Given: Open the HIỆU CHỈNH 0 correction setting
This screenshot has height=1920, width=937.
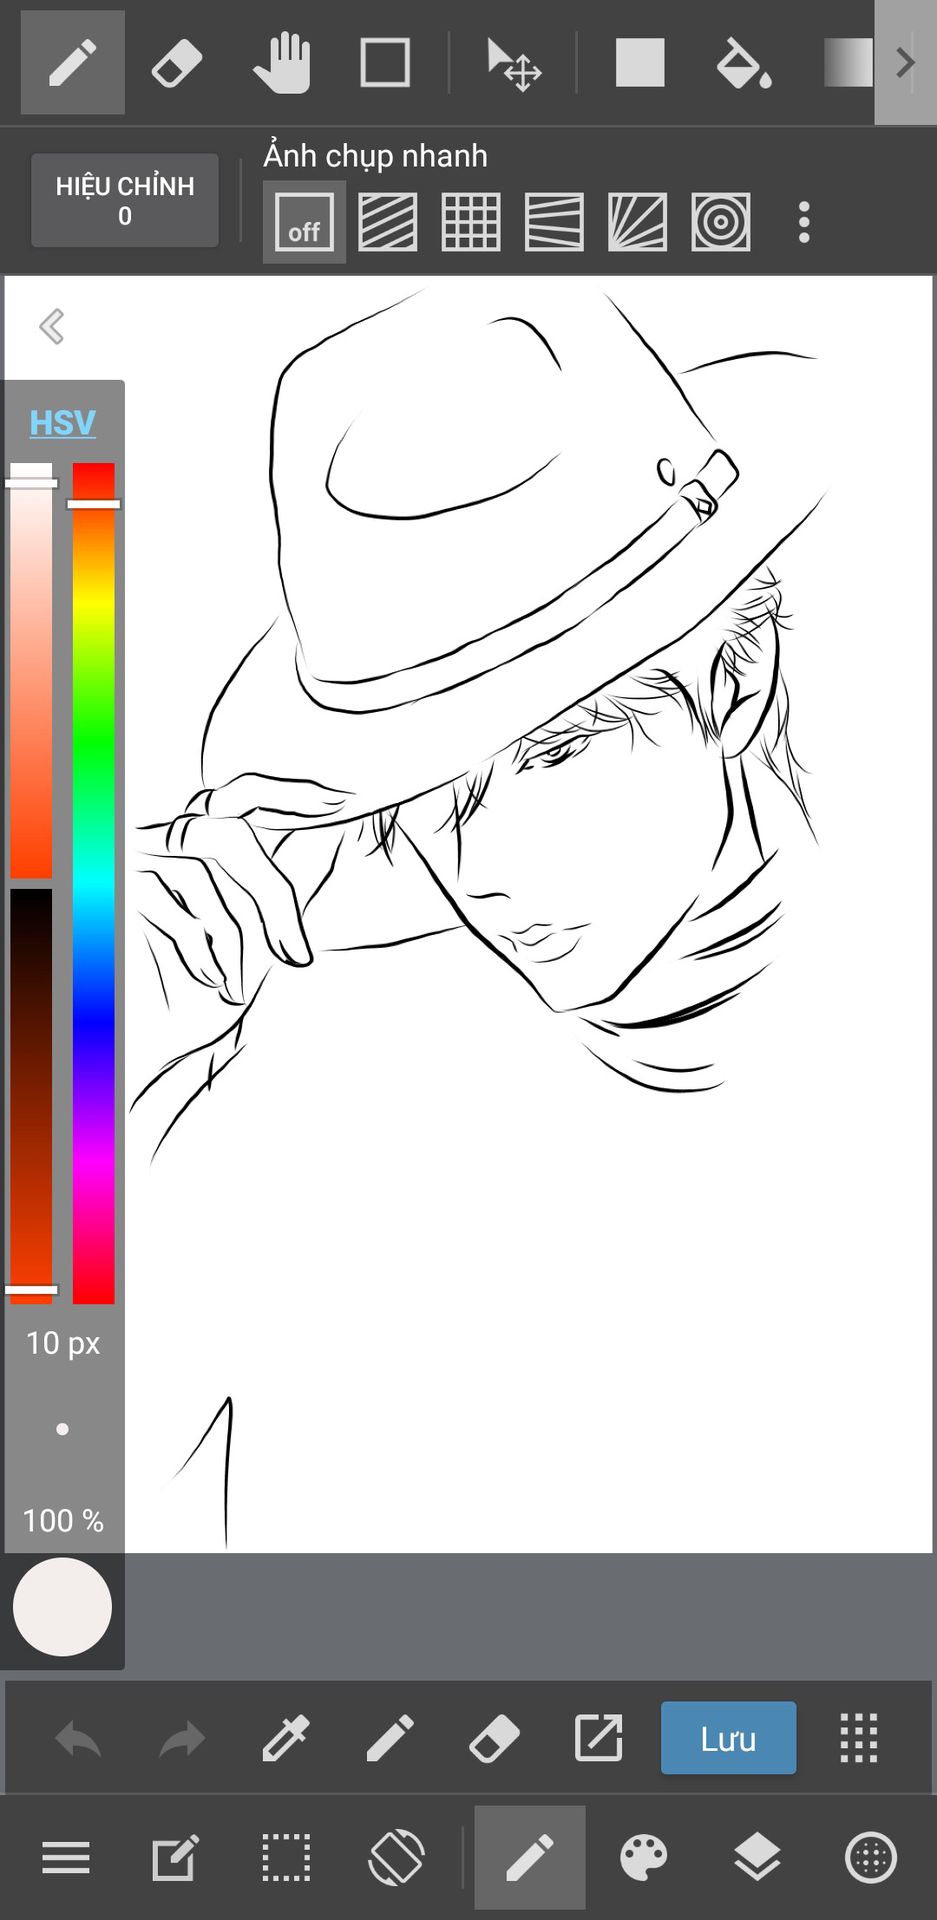Looking at the screenshot, I should 125,200.
